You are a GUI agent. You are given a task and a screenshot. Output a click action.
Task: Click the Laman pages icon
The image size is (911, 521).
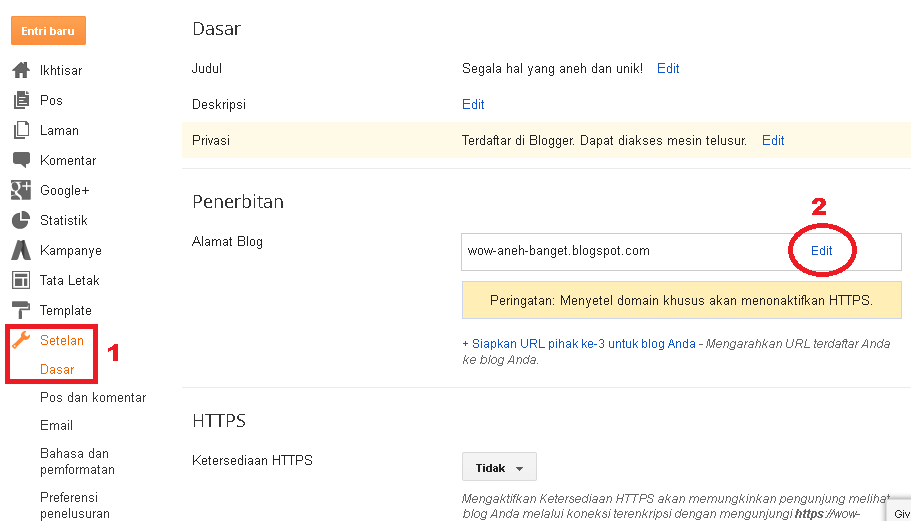(21, 130)
